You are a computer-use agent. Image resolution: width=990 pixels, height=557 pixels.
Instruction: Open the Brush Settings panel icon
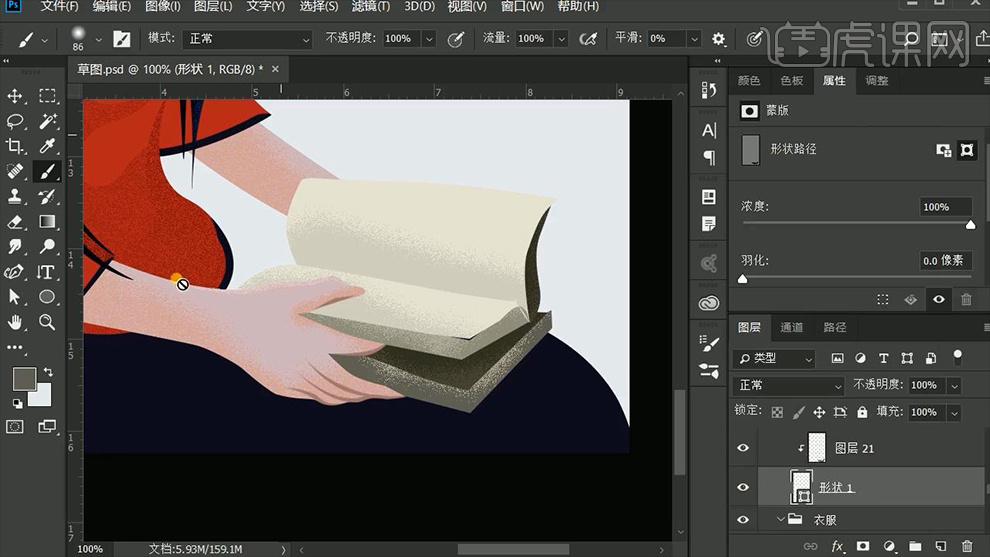point(708,344)
